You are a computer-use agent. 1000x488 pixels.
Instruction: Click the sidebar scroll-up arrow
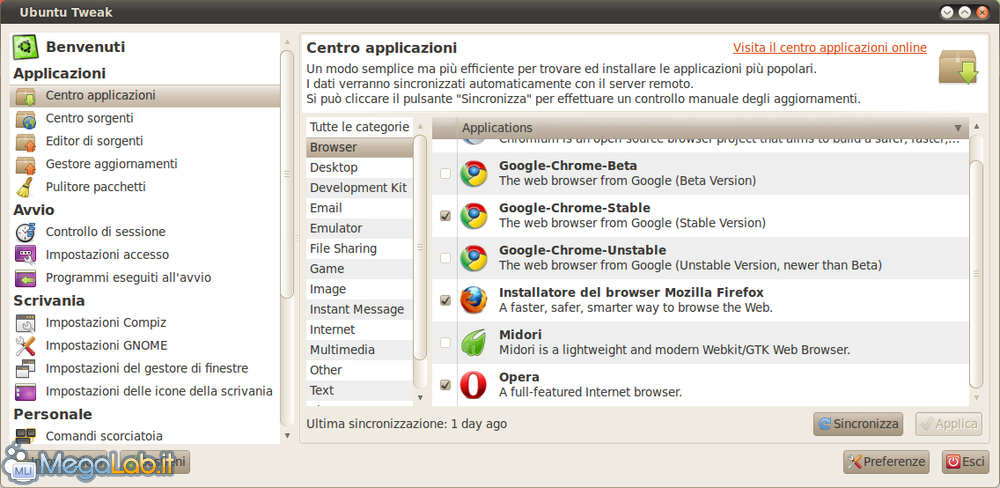(287, 41)
